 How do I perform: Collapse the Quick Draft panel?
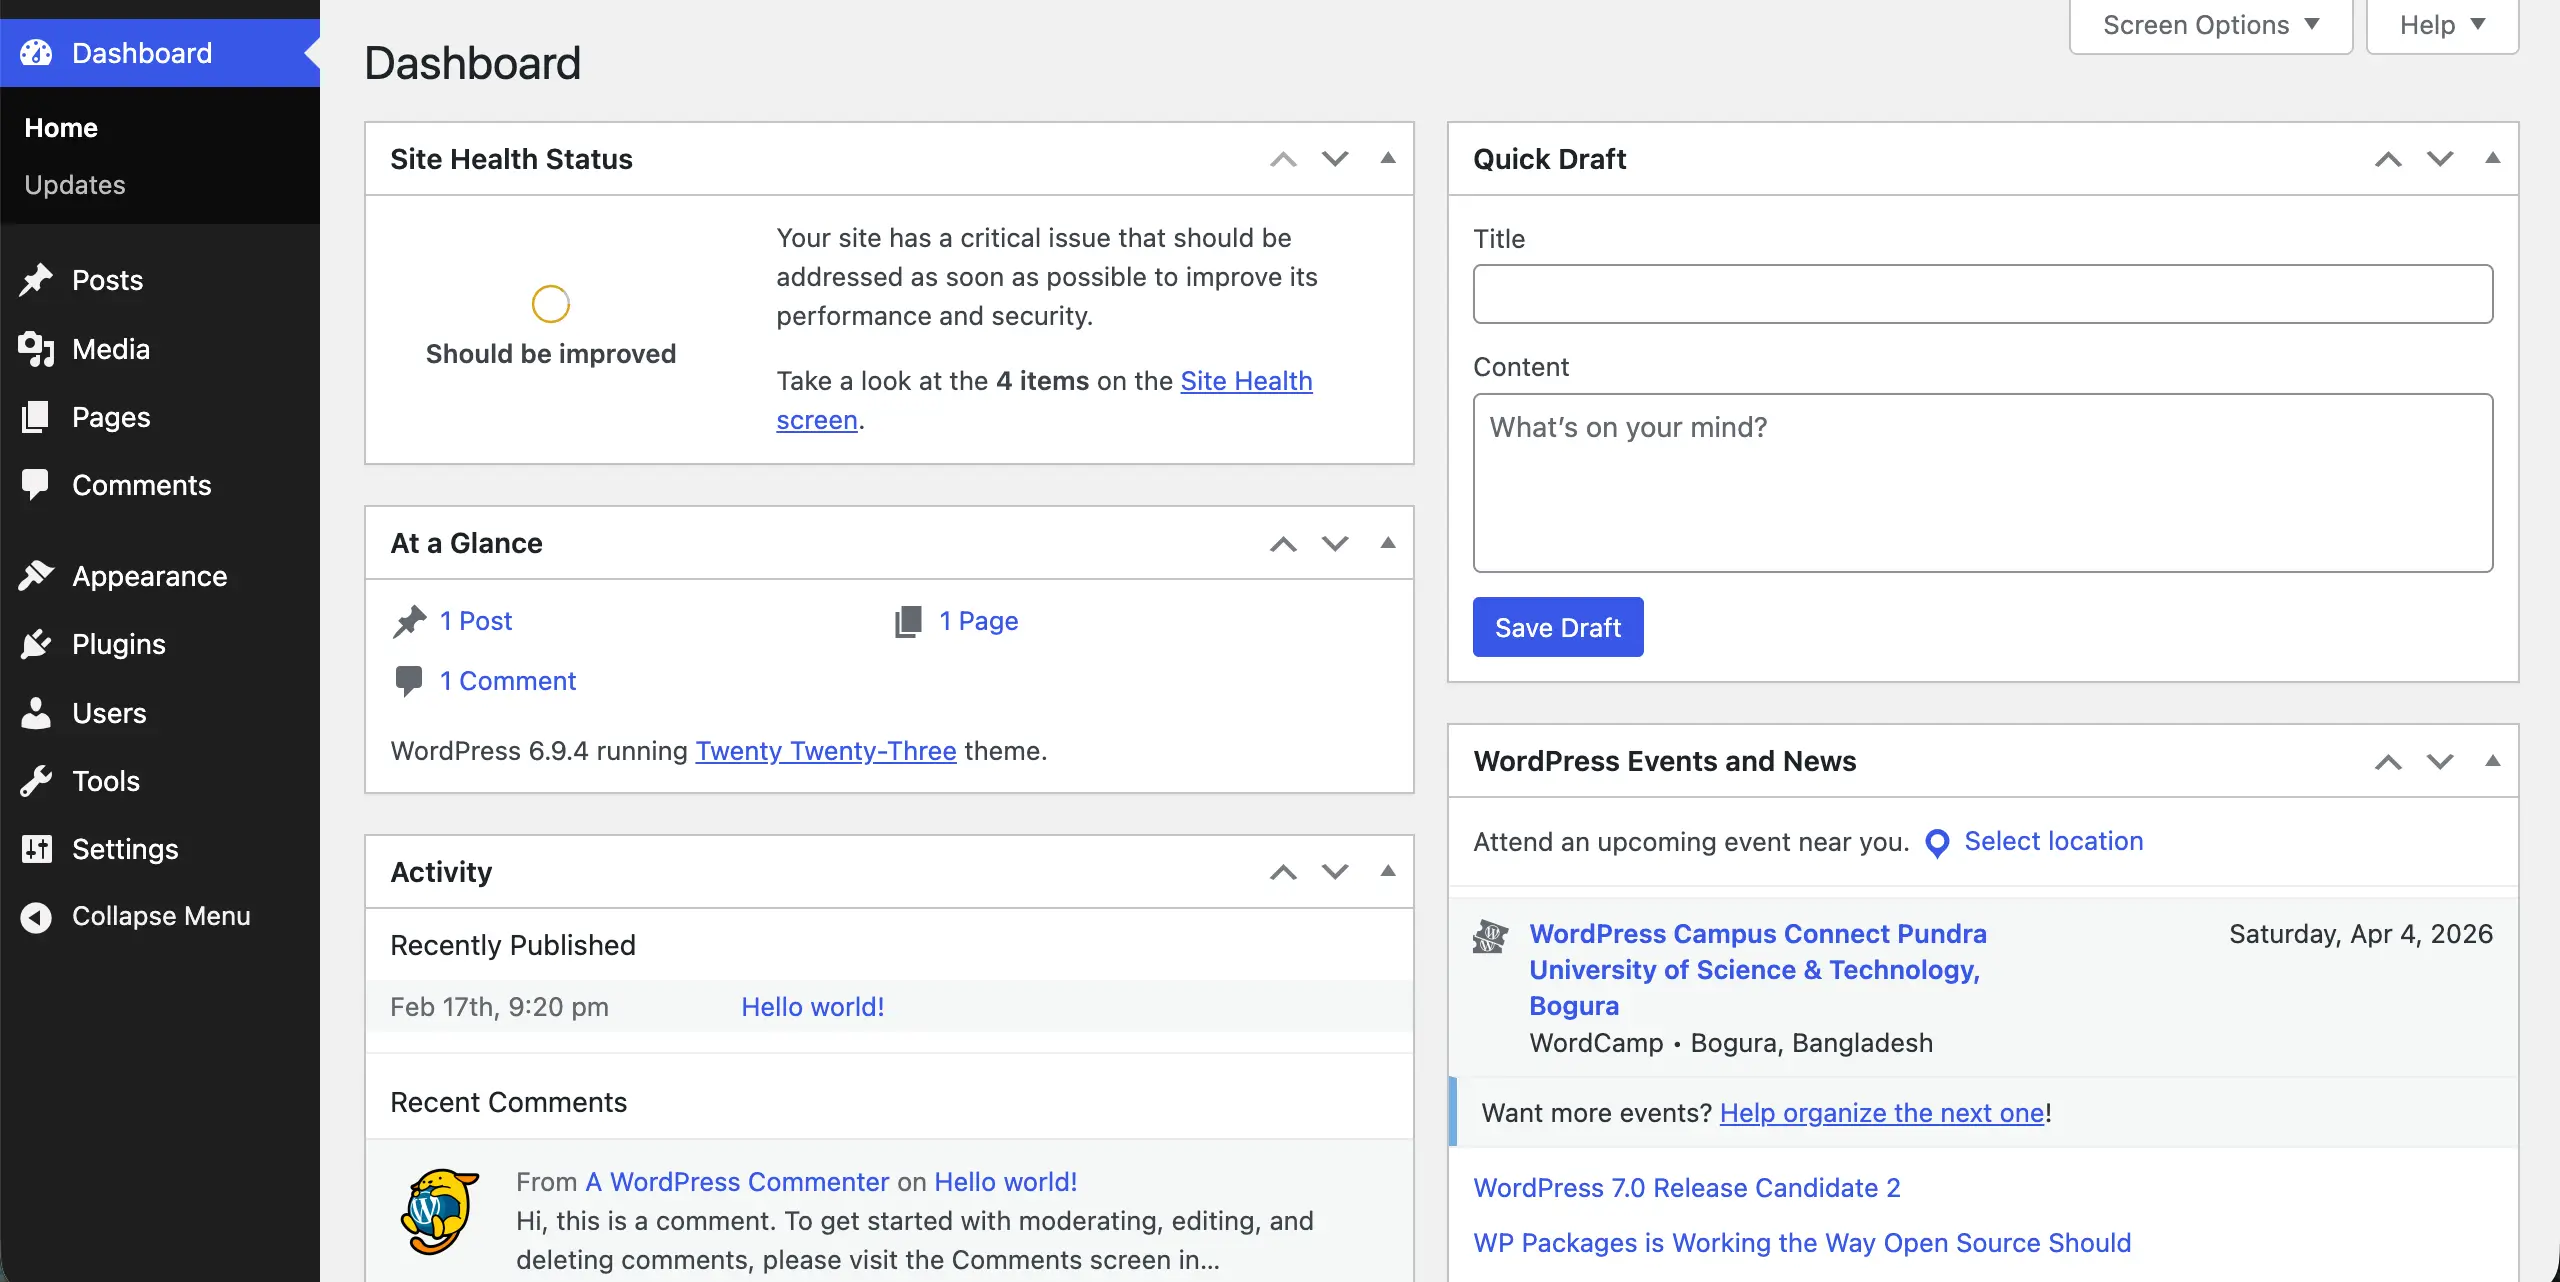(2493, 158)
